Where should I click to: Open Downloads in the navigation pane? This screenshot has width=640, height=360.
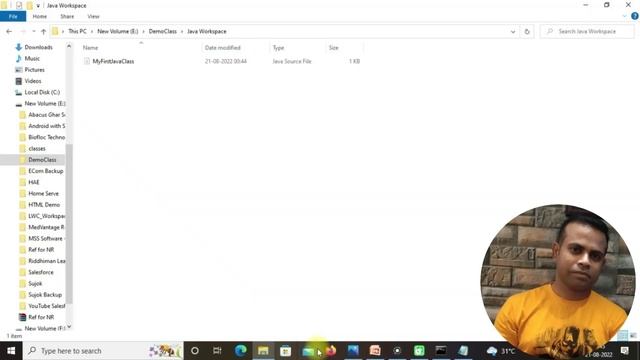(38, 47)
